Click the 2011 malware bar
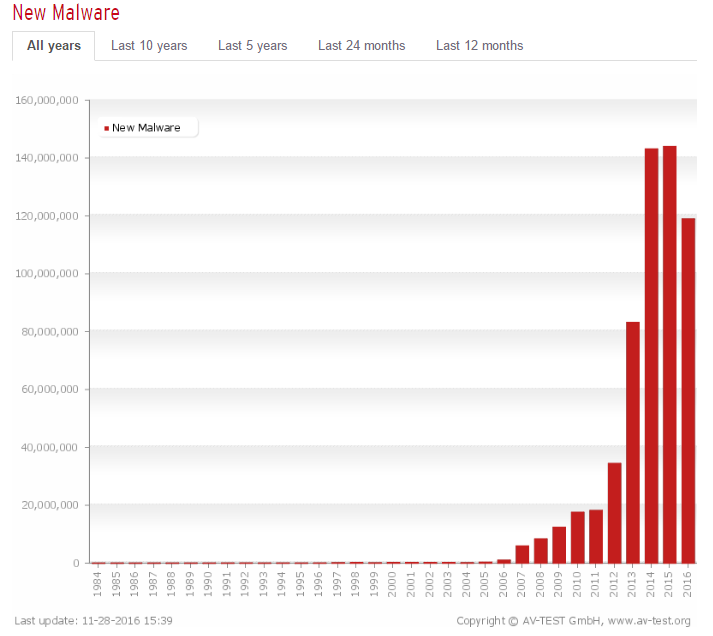 (596, 537)
